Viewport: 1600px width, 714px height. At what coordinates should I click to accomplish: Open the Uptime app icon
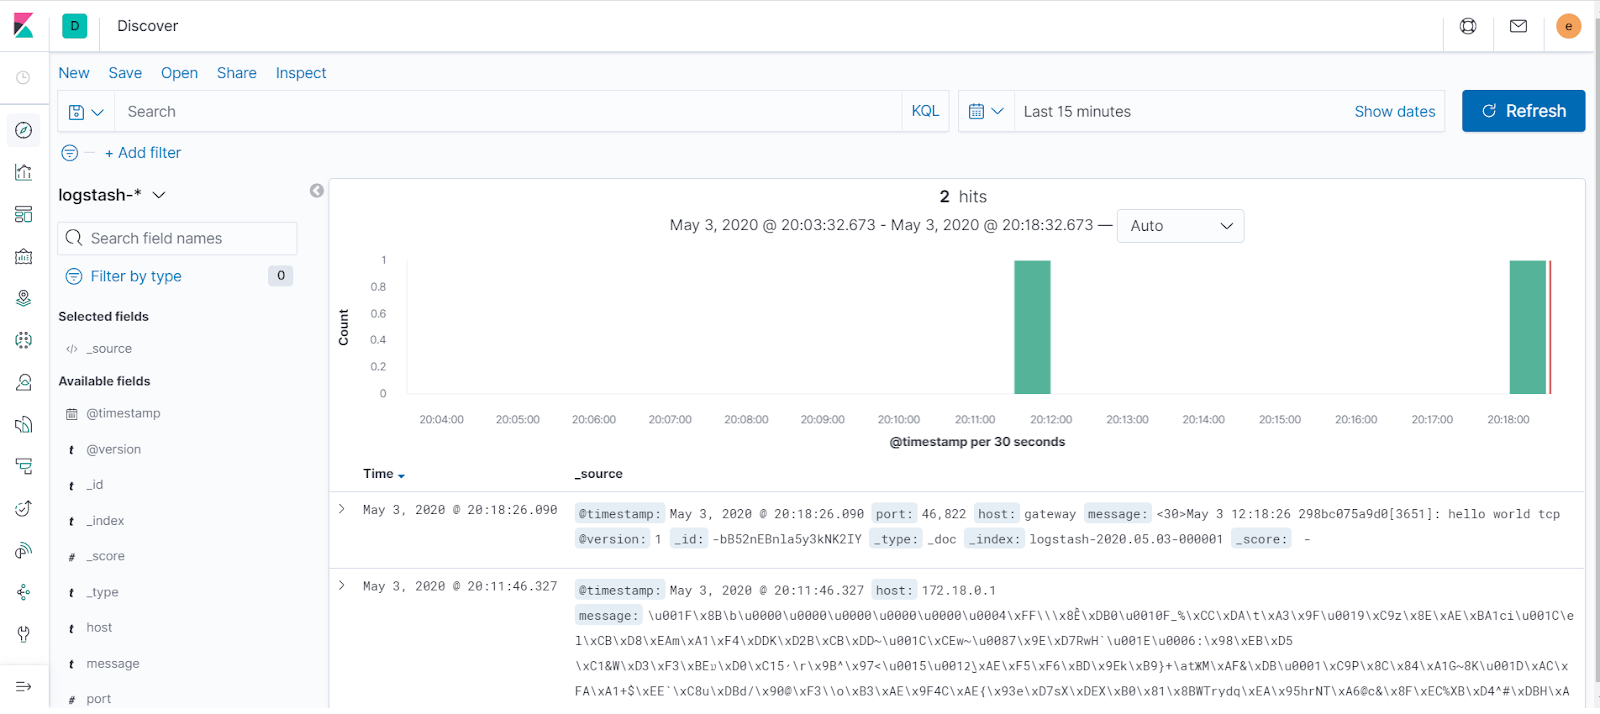[x=24, y=509]
